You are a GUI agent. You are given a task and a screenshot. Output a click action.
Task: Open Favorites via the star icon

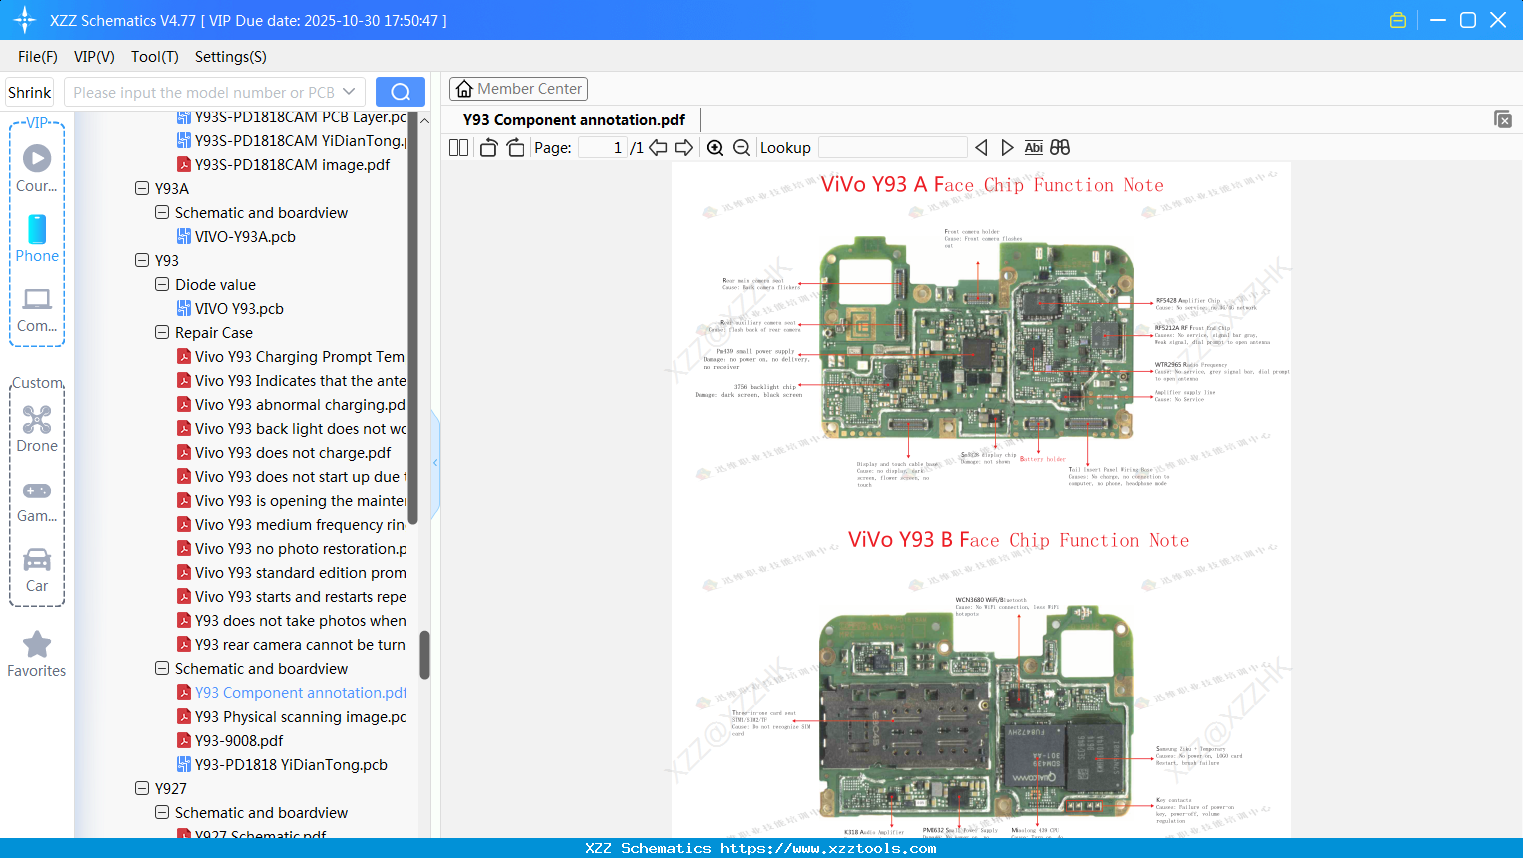(36, 643)
